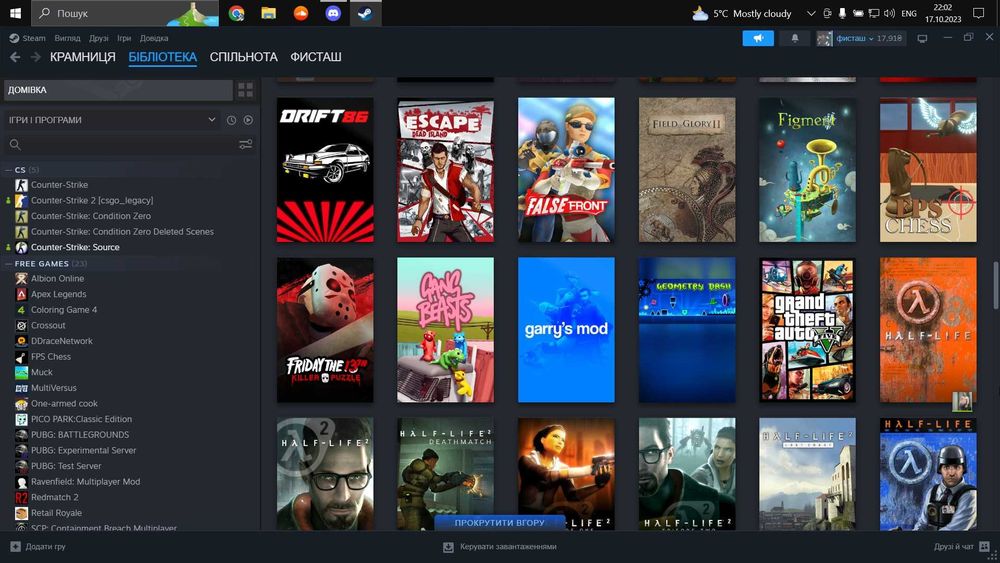Go back with the left arrow

point(15,57)
